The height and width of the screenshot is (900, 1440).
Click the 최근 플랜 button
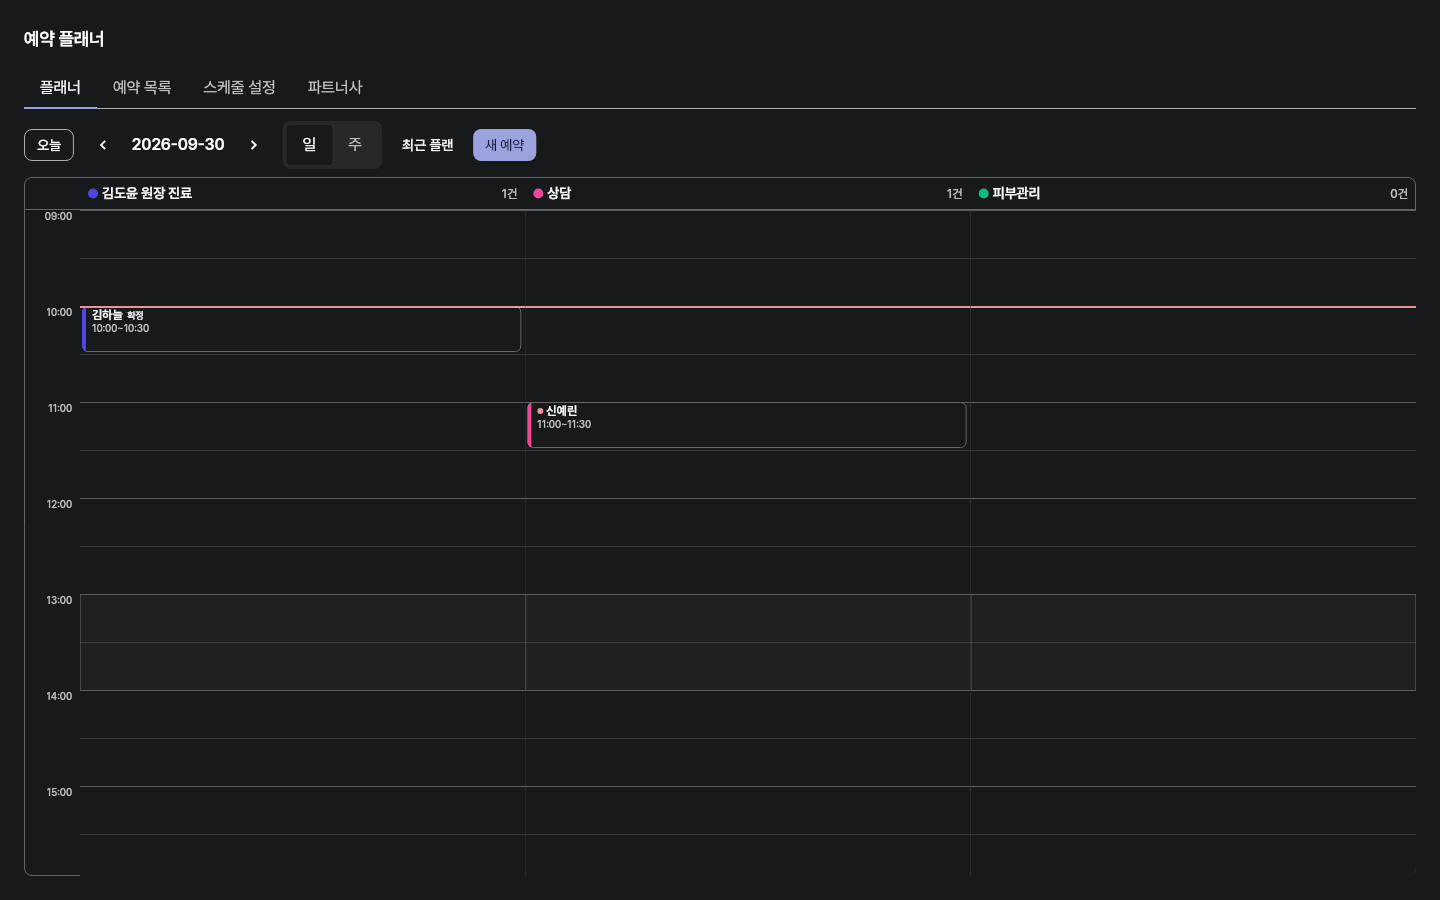pos(428,145)
